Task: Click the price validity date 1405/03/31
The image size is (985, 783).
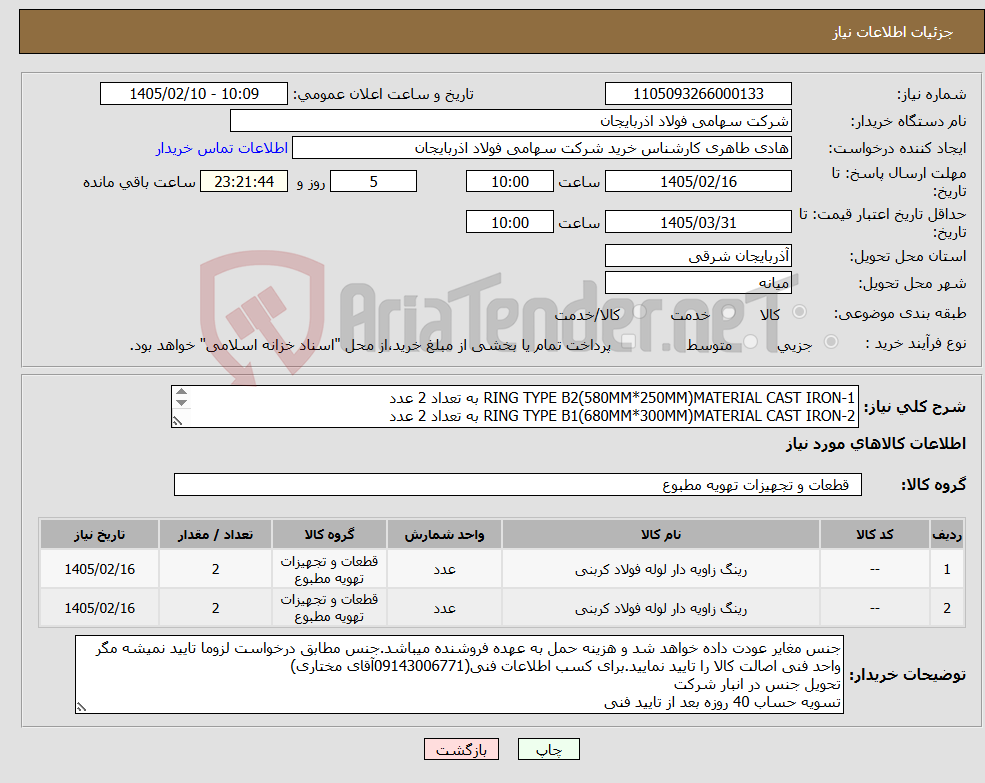Action: click(698, 222)
